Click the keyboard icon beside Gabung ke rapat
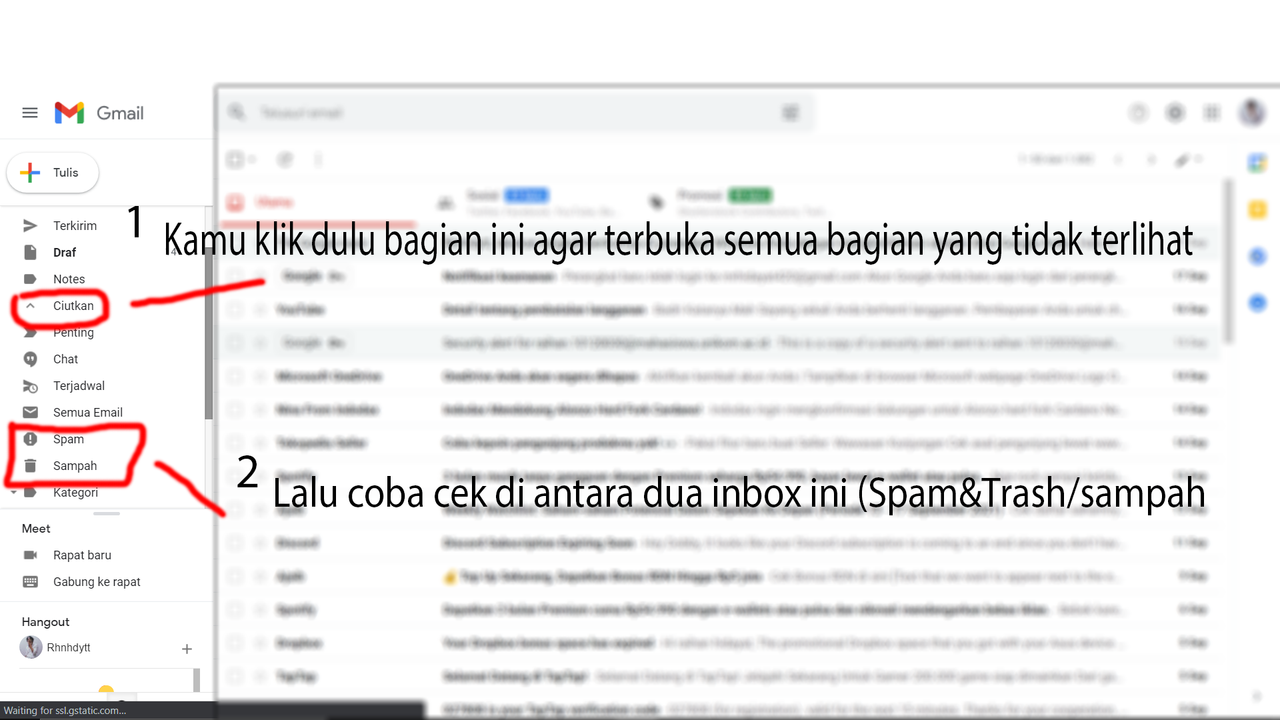Screen dimensions: 1280x720 (x=30, y=582)
